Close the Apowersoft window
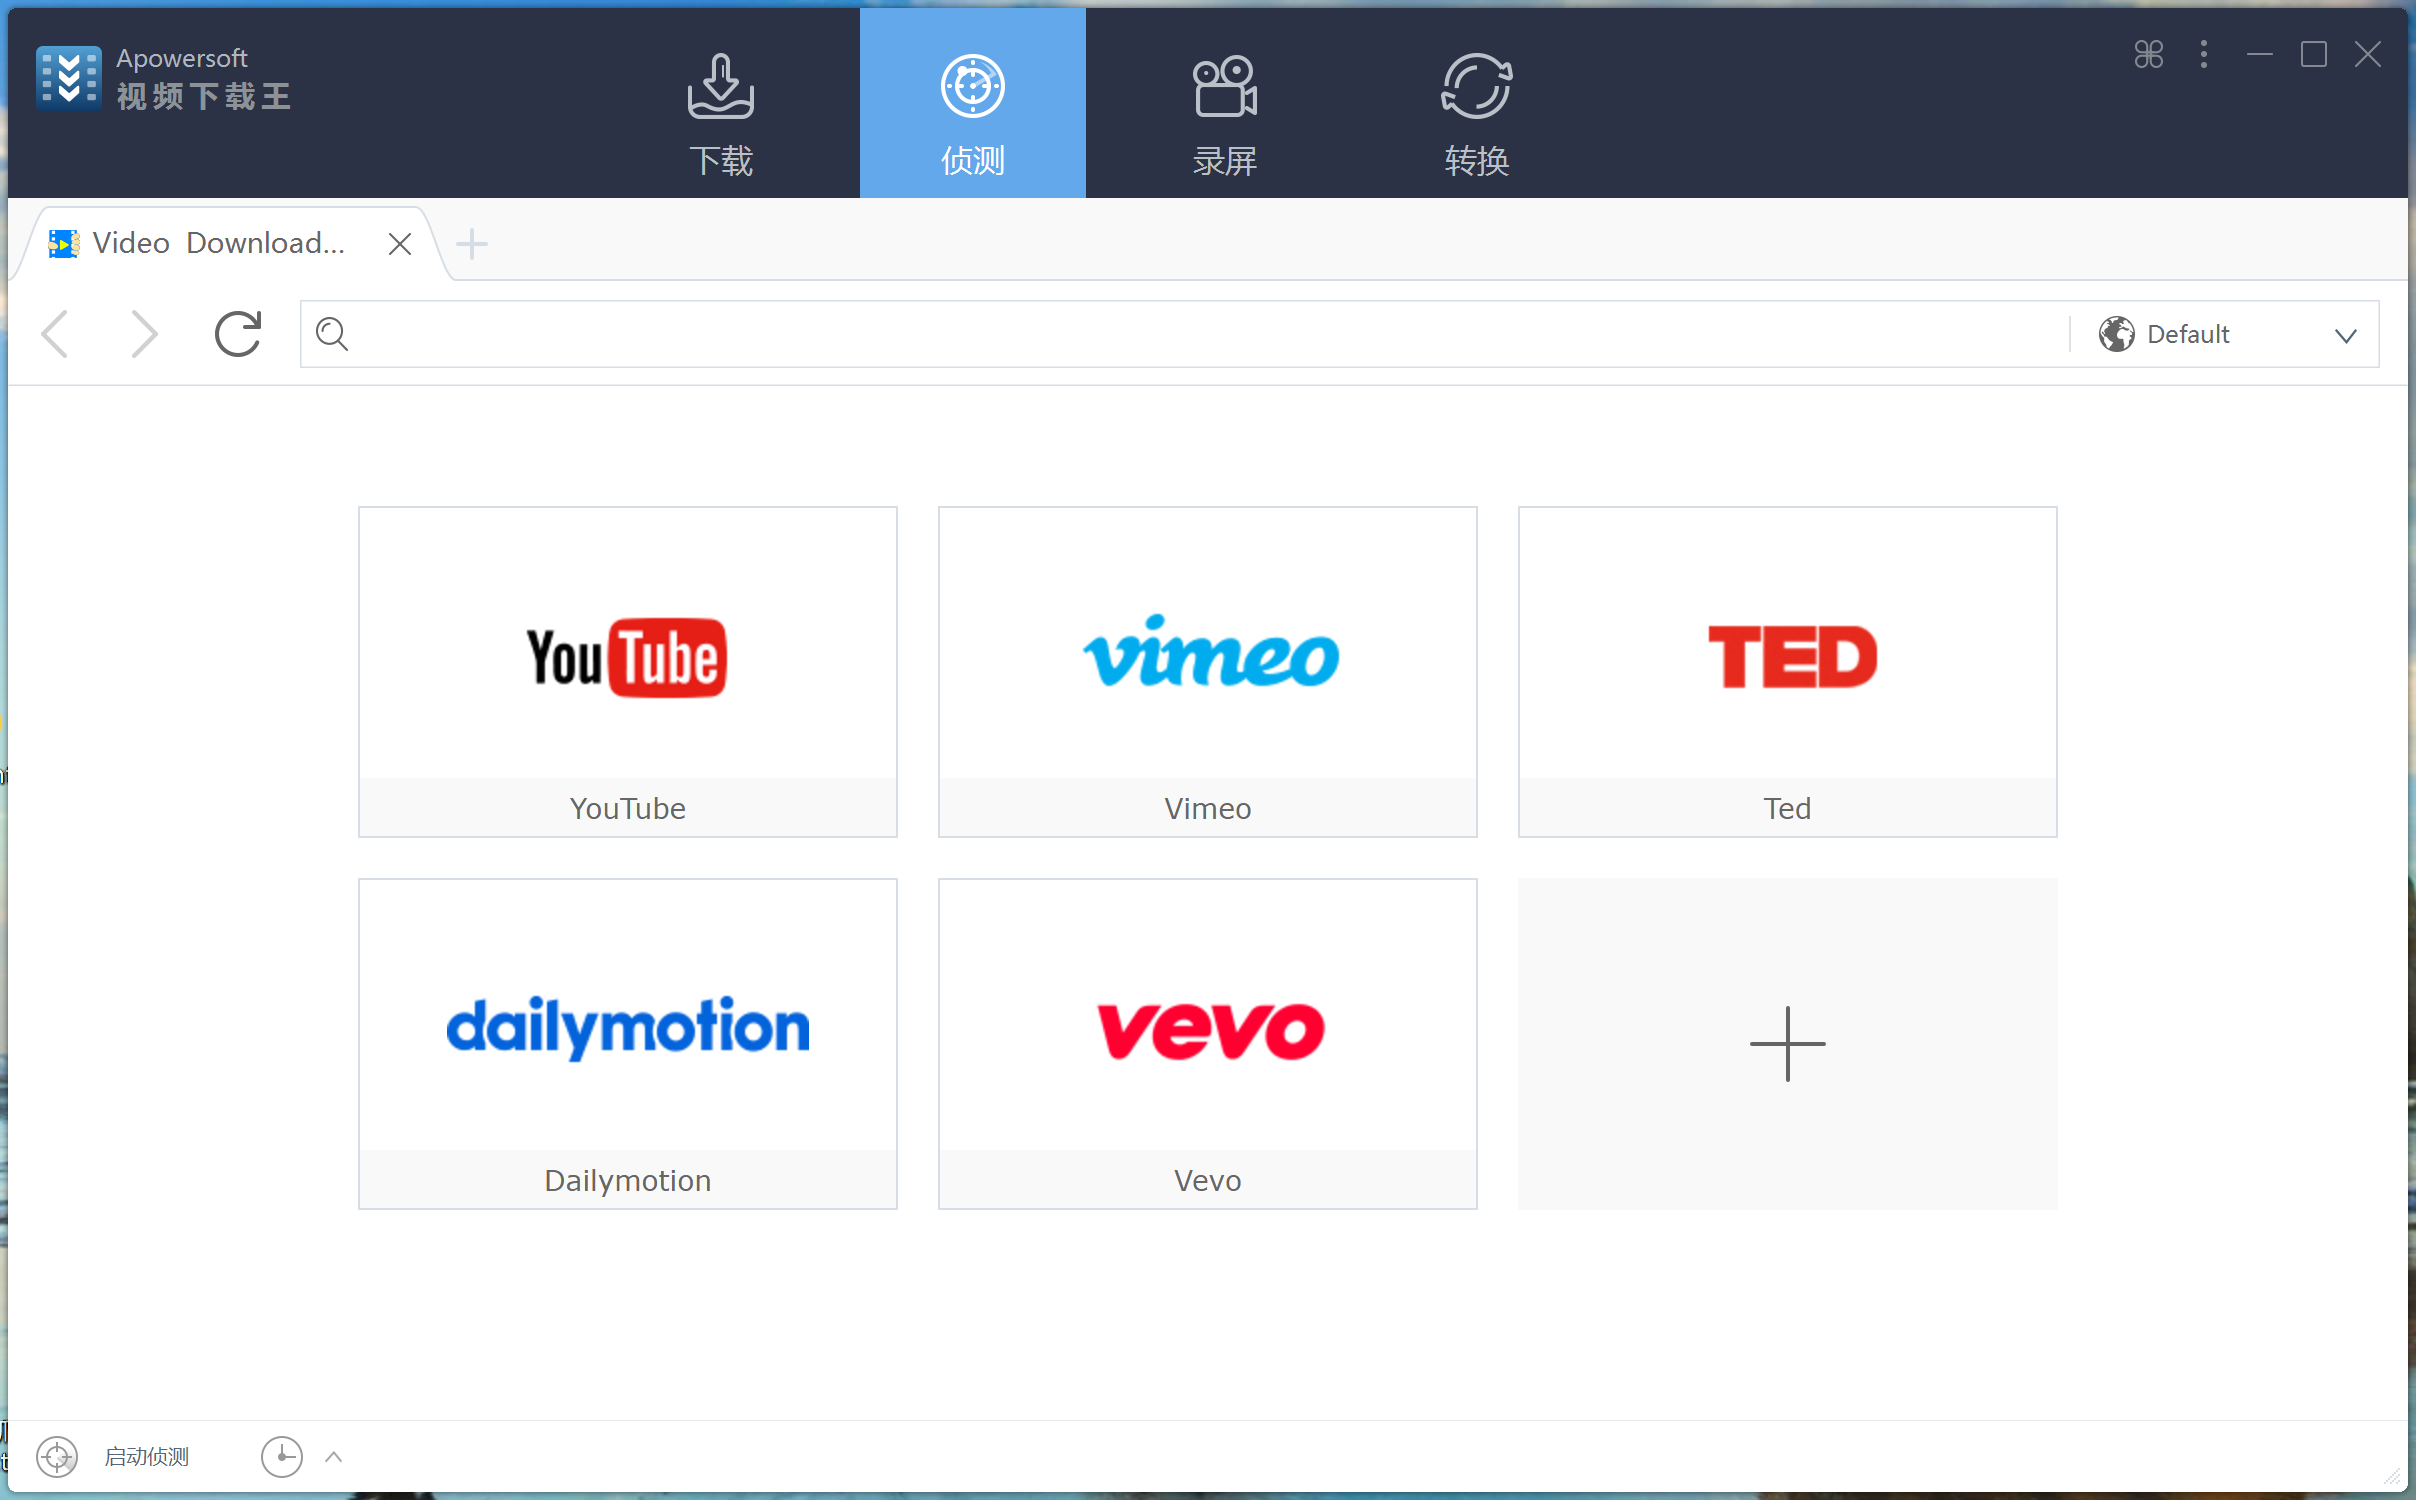The image size is (2416, 1500). point(2368,54)
